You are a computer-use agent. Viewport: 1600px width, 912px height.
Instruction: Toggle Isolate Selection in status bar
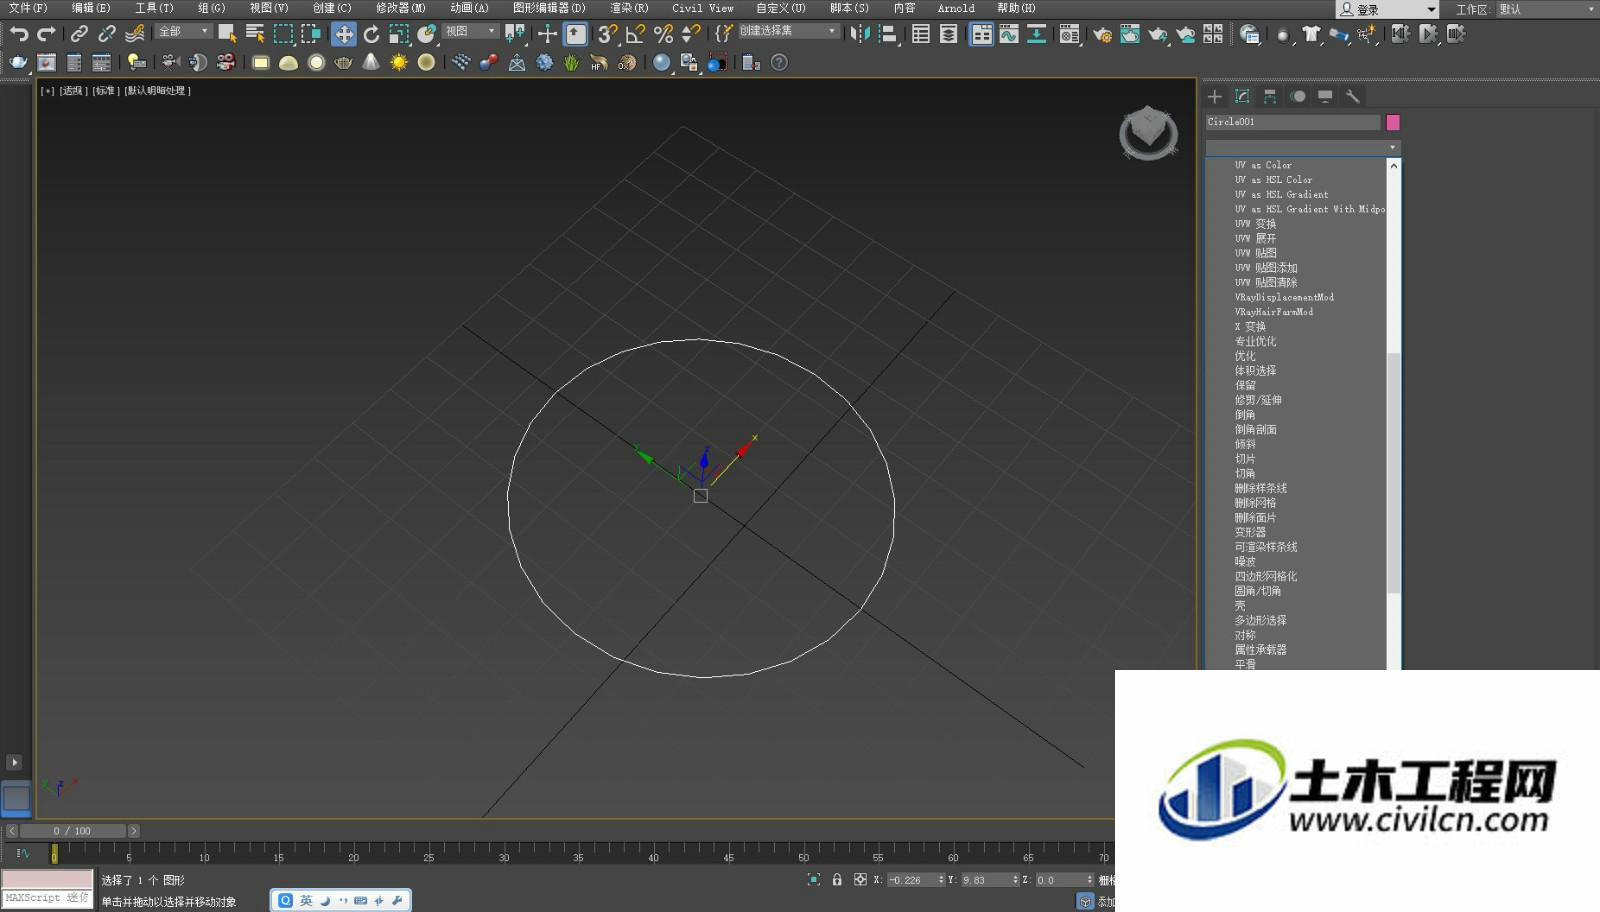814,880
